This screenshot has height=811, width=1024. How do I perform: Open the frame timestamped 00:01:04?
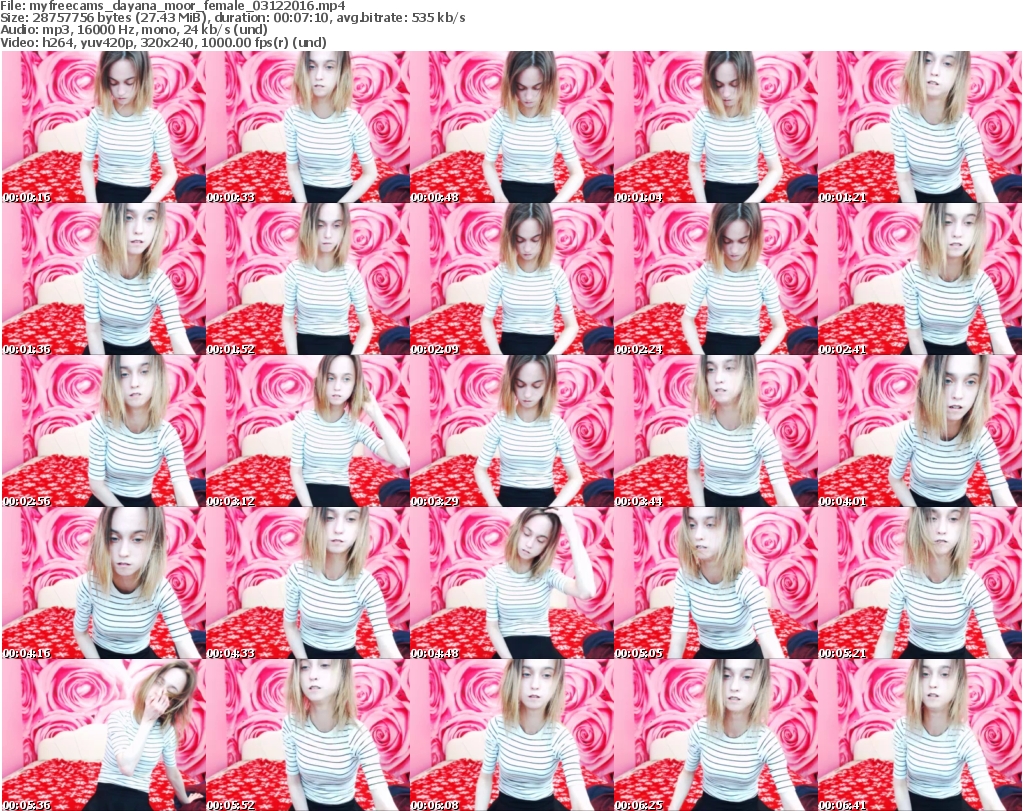(x=715, y=127)
